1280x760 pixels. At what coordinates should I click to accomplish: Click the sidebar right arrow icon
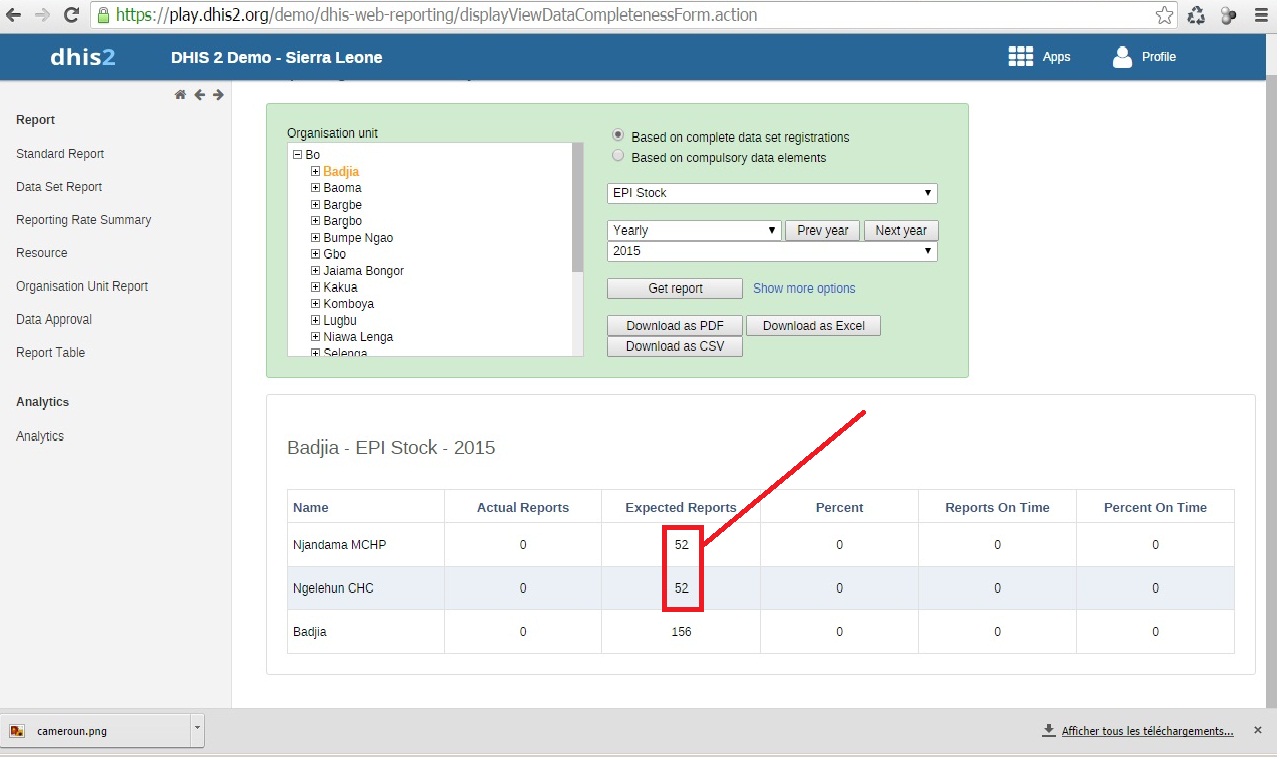[218, 95]
